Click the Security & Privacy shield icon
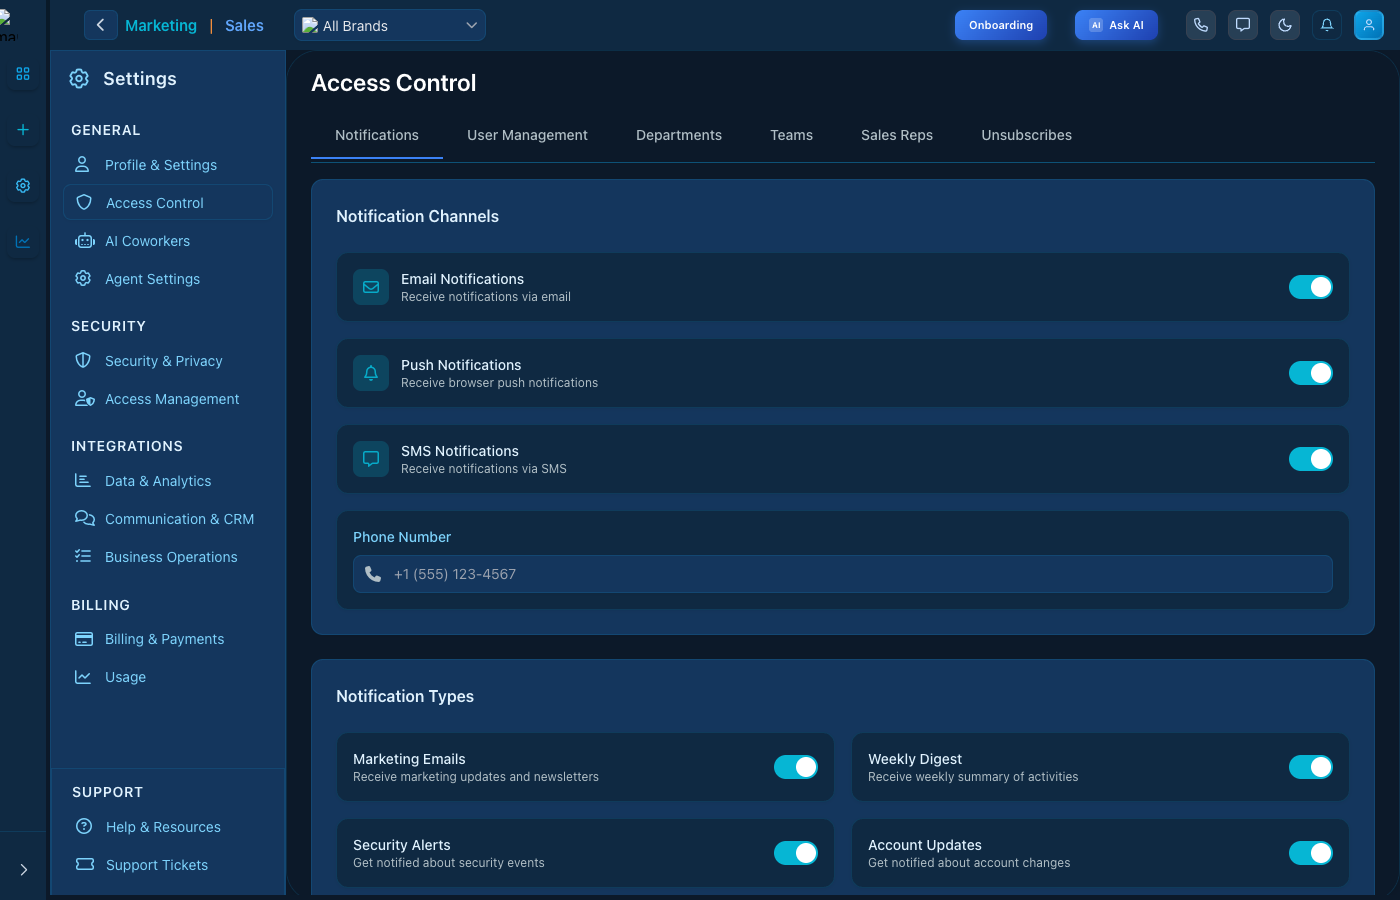 (x=83, y=360)
